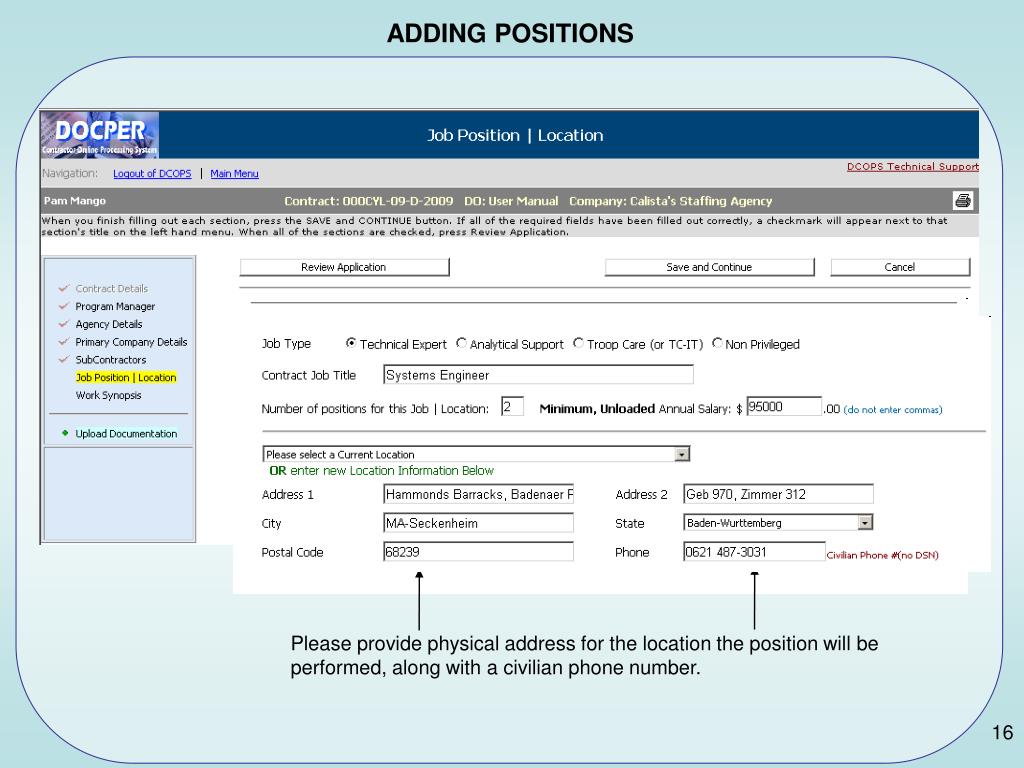
Task: Click Address 2 field
Action: [778, 494]
